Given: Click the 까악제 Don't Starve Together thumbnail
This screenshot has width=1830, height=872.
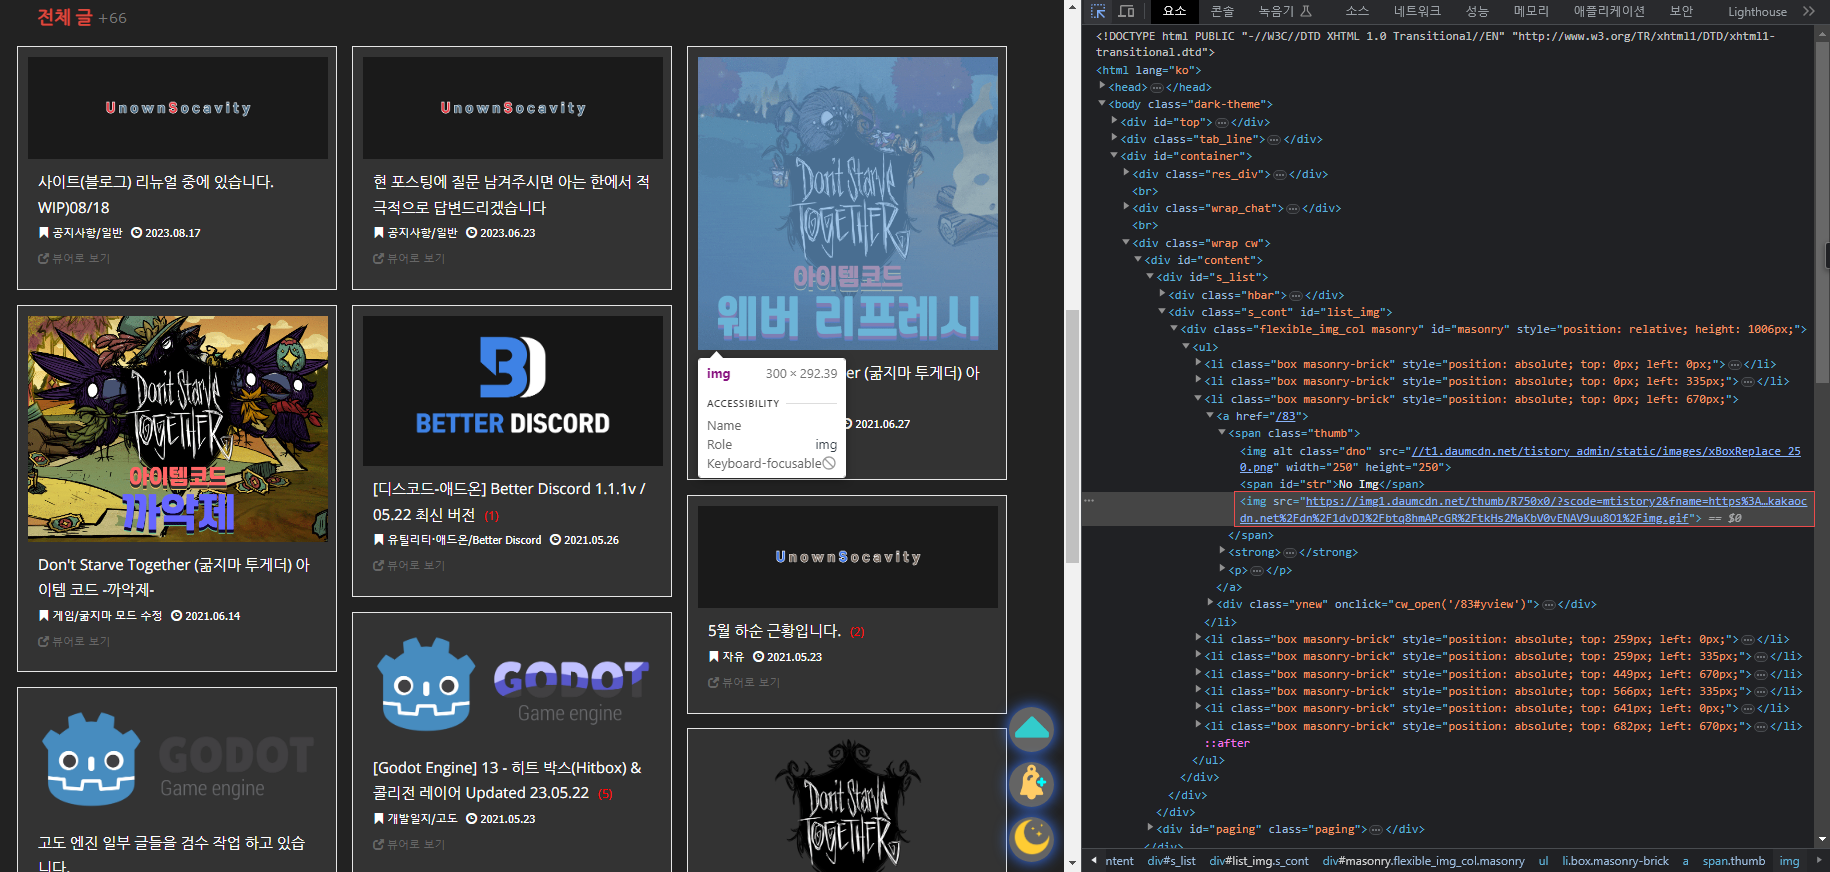Looking at the screenshot, I should pyautogui.click(x=178, y=429).
